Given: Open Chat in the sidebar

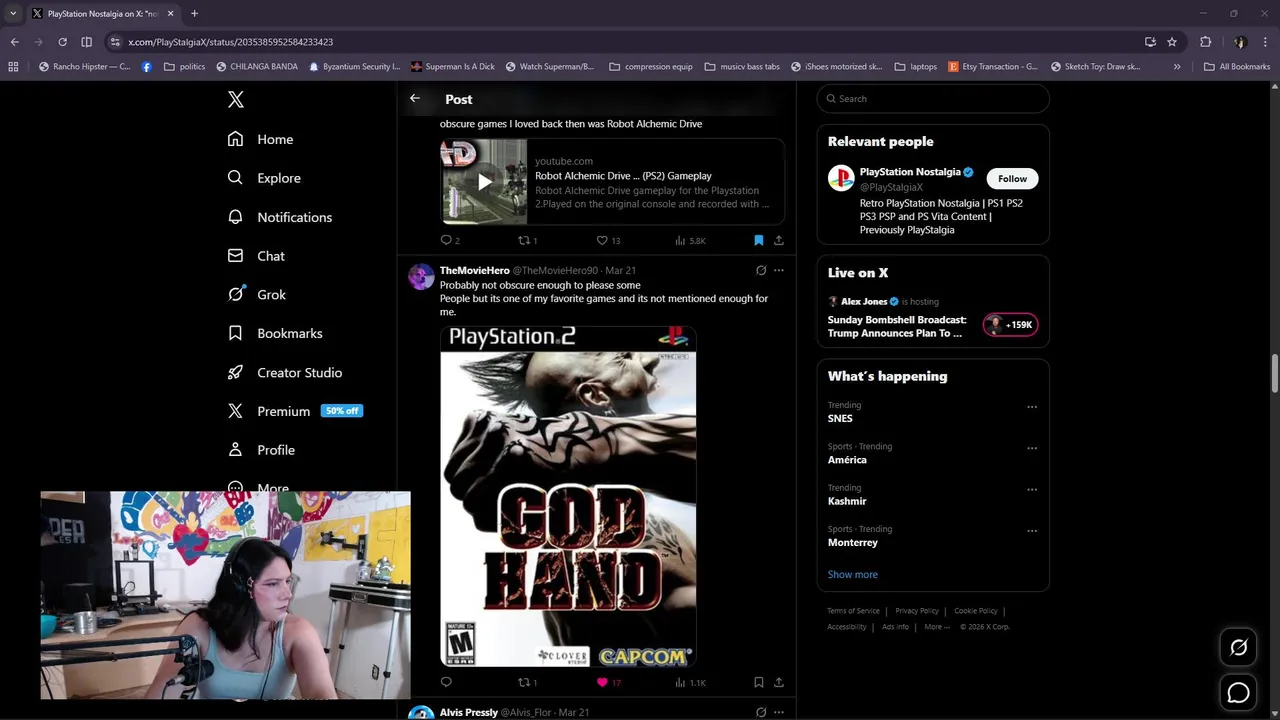Looking at the screenshot, I should coord(256,256).
